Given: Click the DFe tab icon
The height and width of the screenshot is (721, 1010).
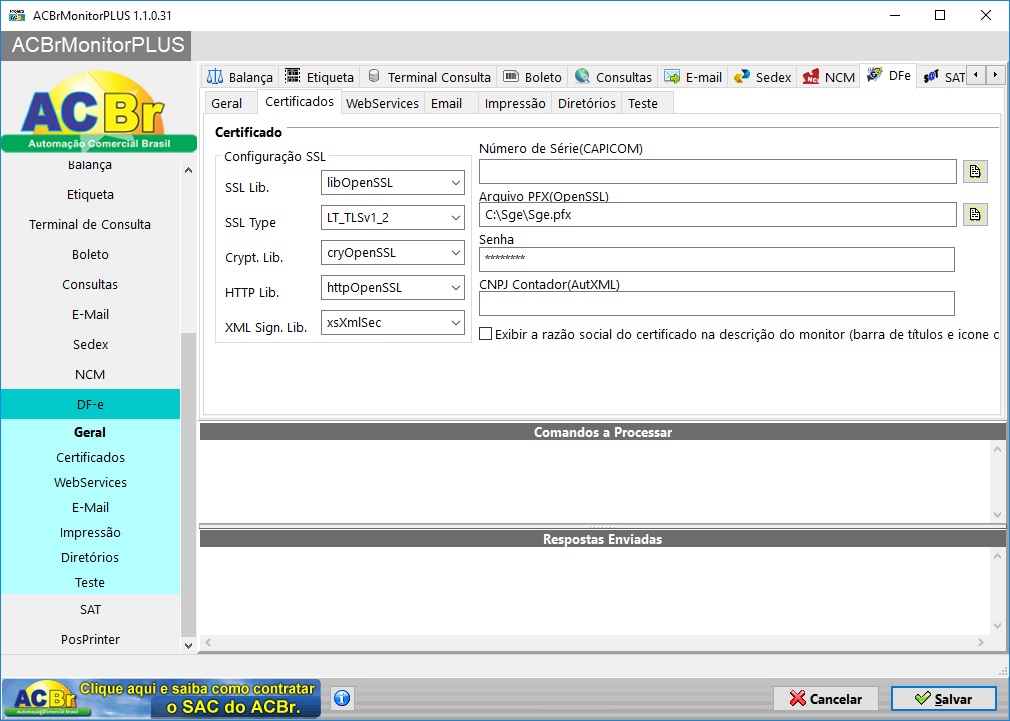Looking at the screenshot, I should (x=874, y=75).
